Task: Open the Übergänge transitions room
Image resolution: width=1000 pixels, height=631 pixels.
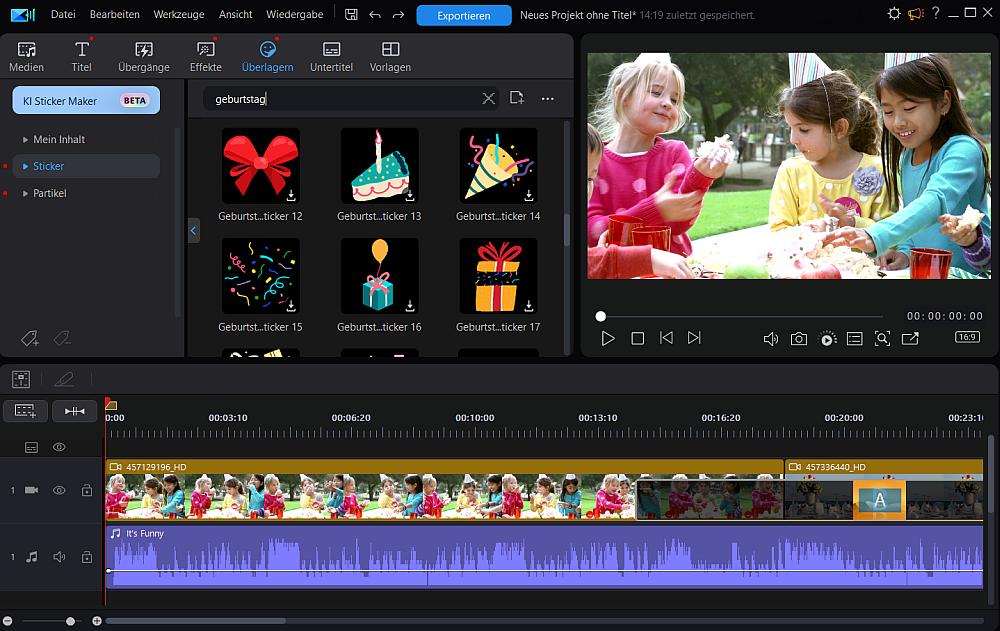Action: click(144, 56)
